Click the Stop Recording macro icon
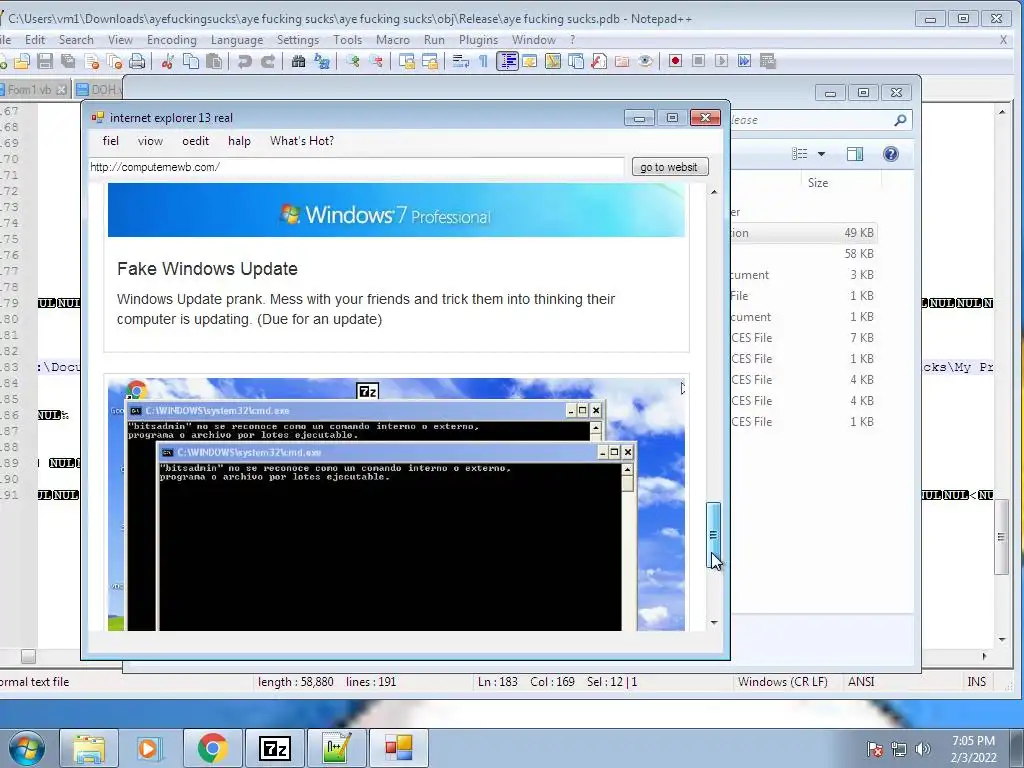The height and width of the screenshot is (768, 1024). (698, 61)
